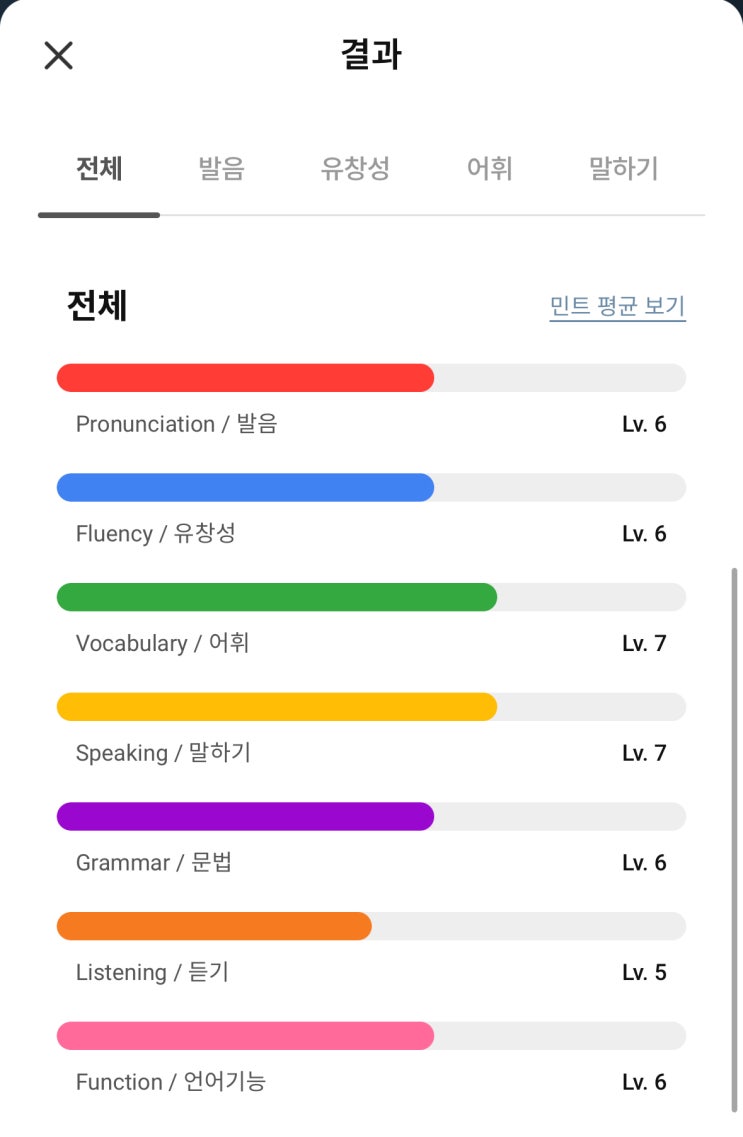
Task: Open the 유창성 tab
Action: coord(355,169)
